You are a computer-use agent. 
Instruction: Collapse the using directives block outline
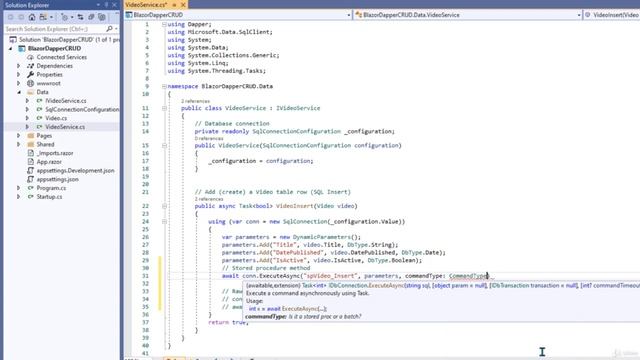(x=164, y=24)
